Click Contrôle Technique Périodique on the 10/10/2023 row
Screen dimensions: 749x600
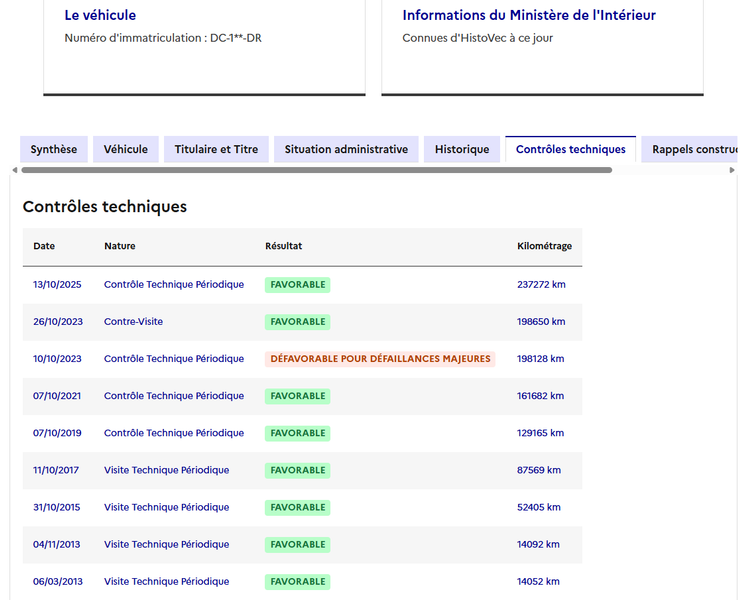point(174,359)
